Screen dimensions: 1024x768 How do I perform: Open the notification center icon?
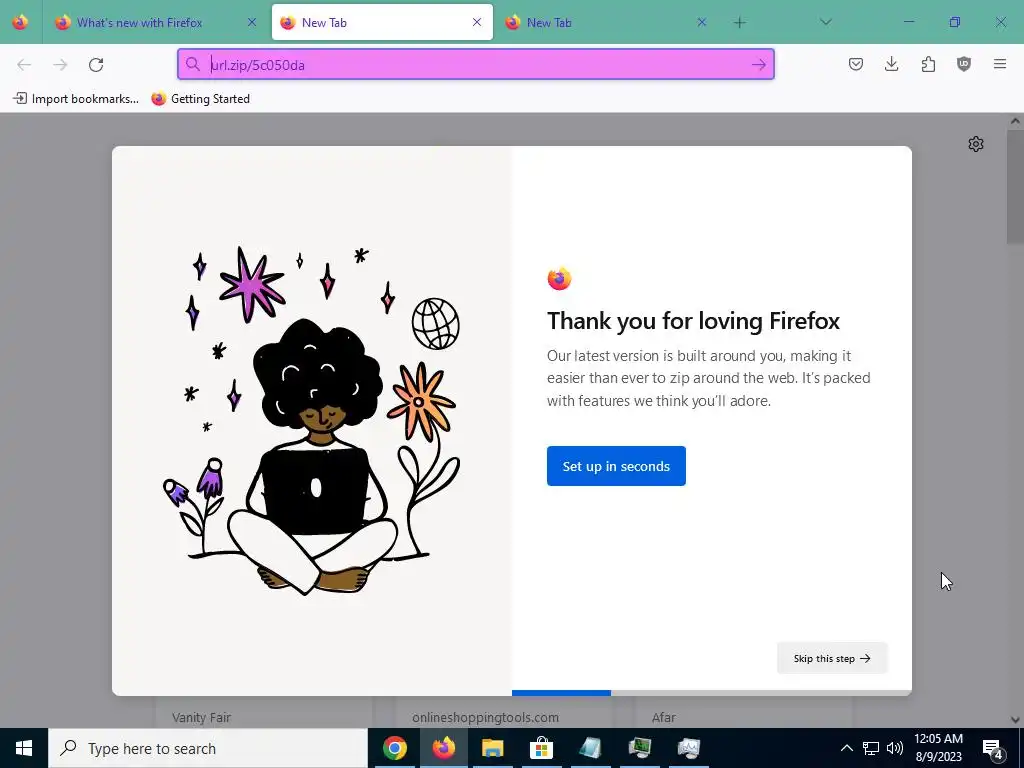tap(993, 748)
